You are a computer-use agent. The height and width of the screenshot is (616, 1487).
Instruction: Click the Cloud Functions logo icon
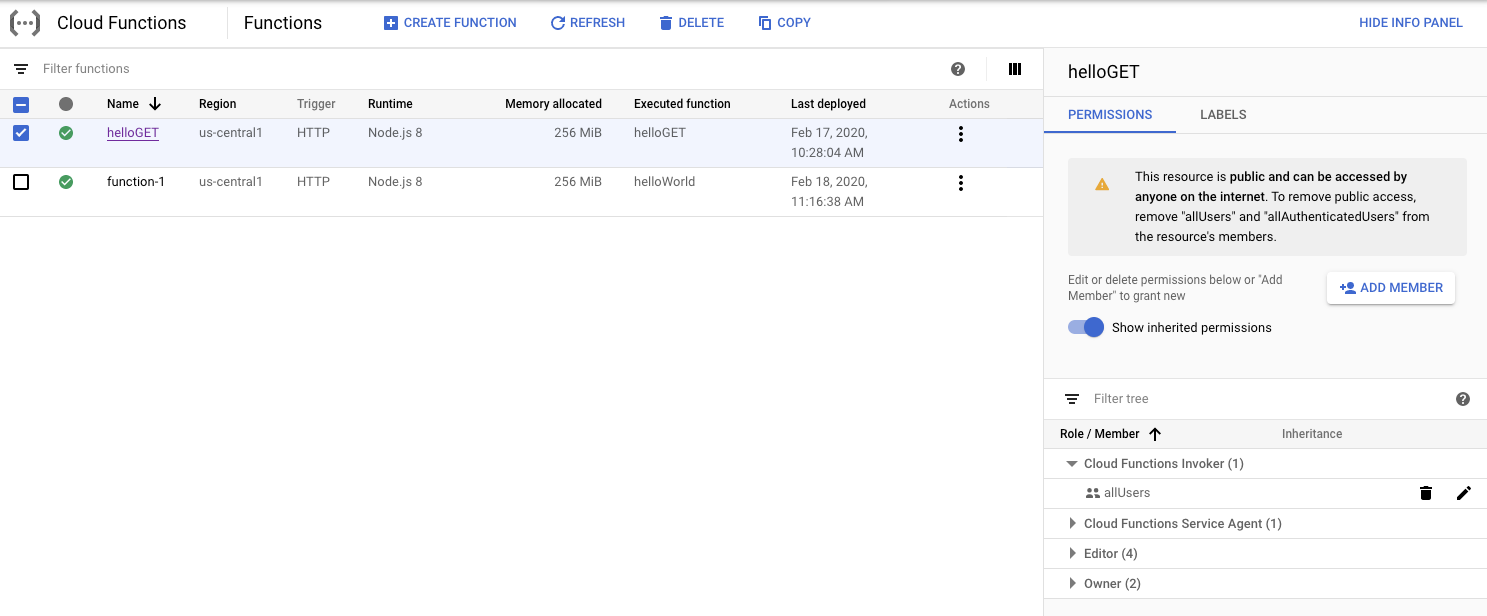coord(25,23)
